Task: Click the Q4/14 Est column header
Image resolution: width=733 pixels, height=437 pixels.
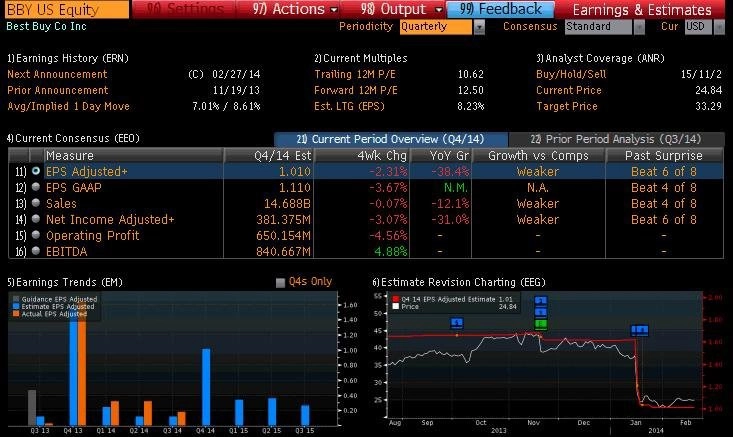Action: pos(269,156)
